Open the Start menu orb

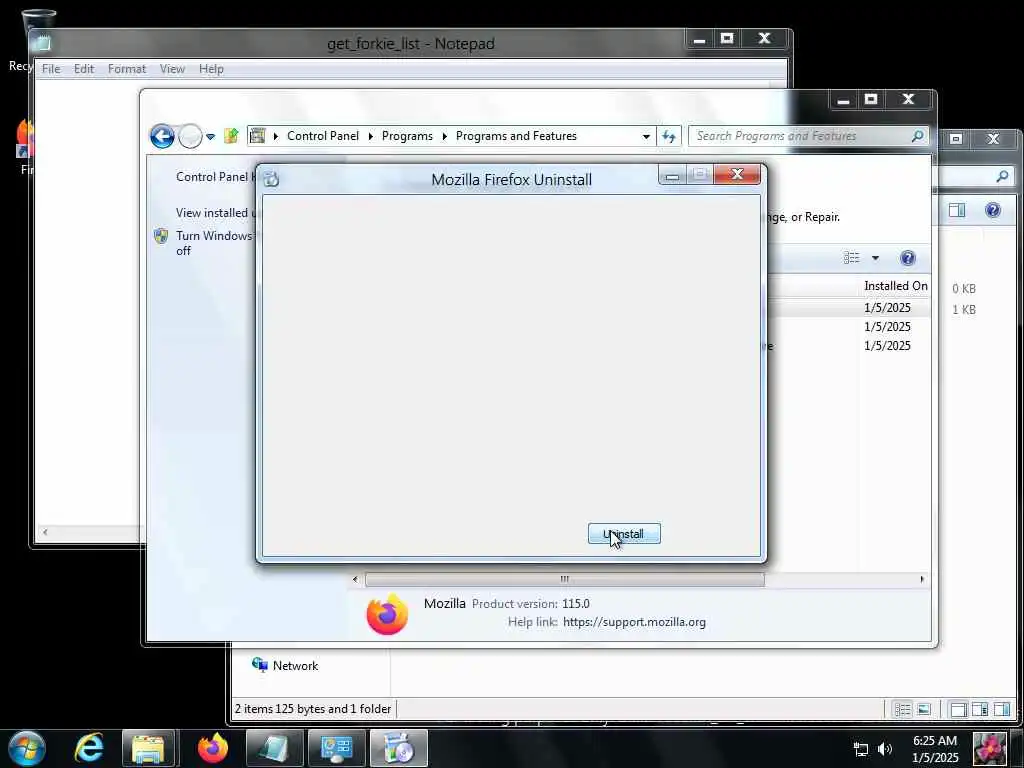coord(27,748)
